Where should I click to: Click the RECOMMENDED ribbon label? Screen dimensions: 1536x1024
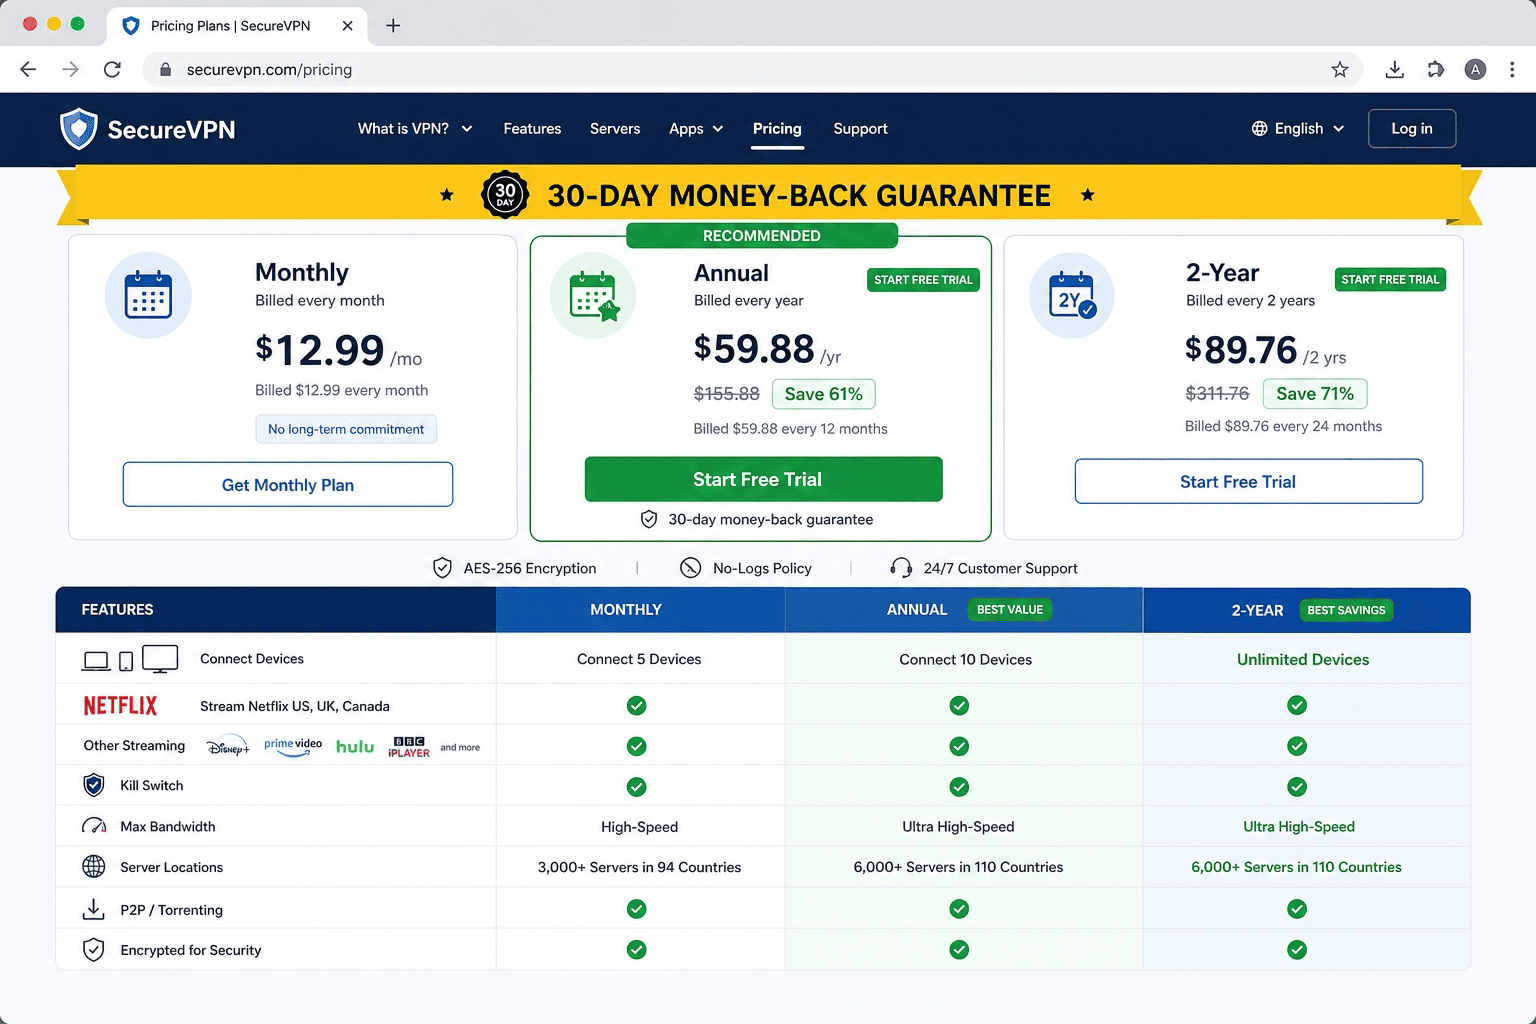[x=762, y=236]
